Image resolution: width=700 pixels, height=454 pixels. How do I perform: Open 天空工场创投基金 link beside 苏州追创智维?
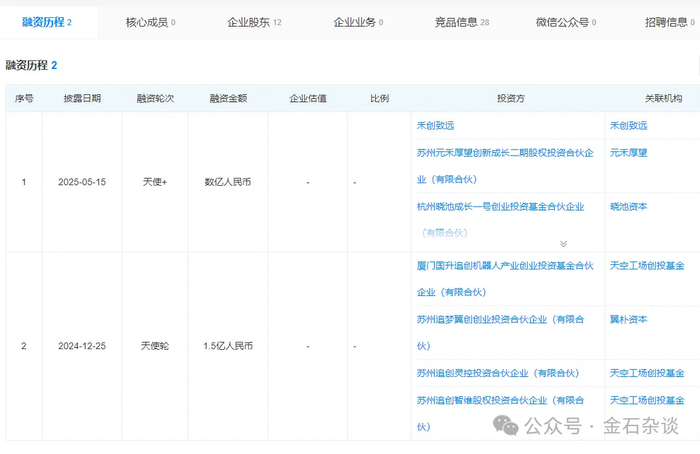pos(647,400)
